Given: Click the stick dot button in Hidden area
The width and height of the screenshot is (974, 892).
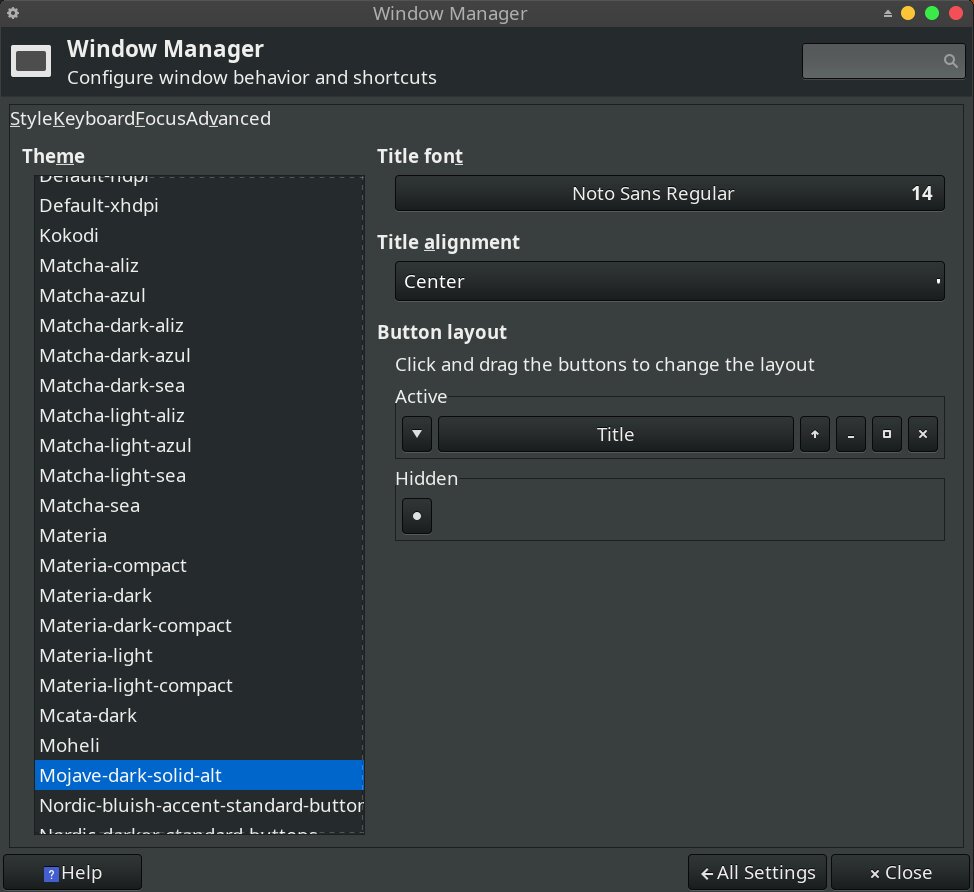Looking at the screenshot, I should pos(417,517).
